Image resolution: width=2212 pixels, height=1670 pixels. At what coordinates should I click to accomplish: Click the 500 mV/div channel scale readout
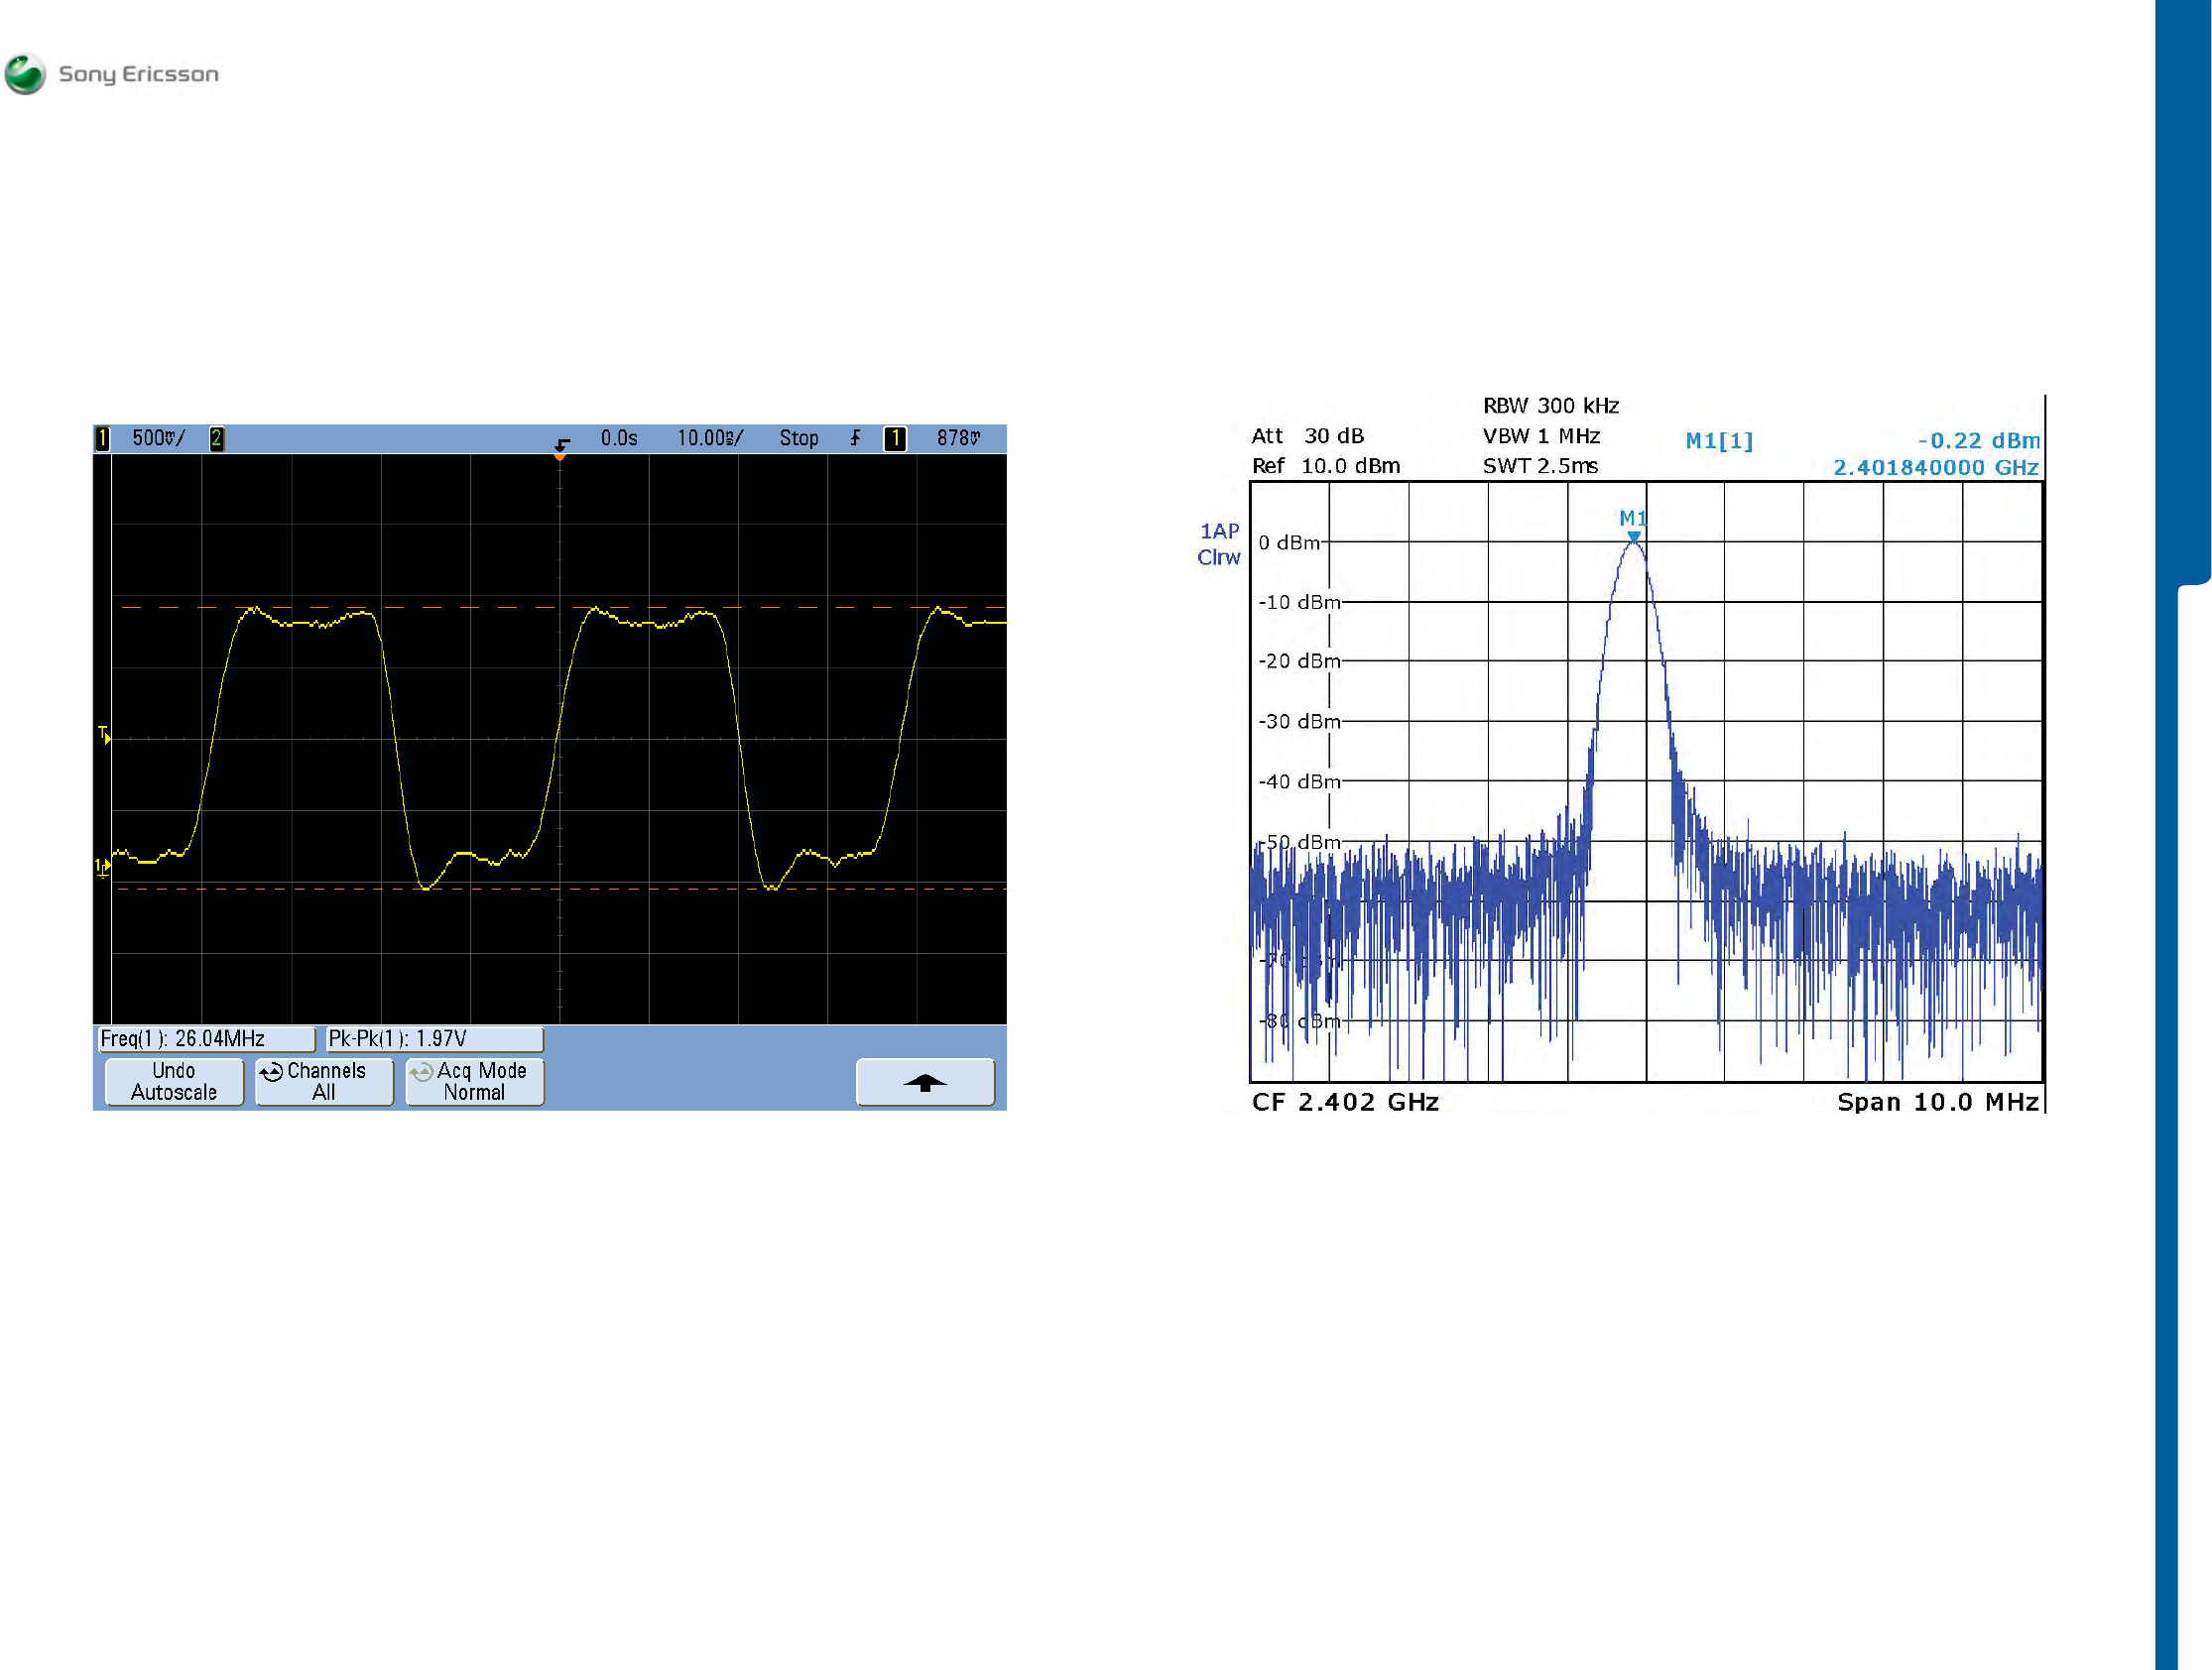158,438
